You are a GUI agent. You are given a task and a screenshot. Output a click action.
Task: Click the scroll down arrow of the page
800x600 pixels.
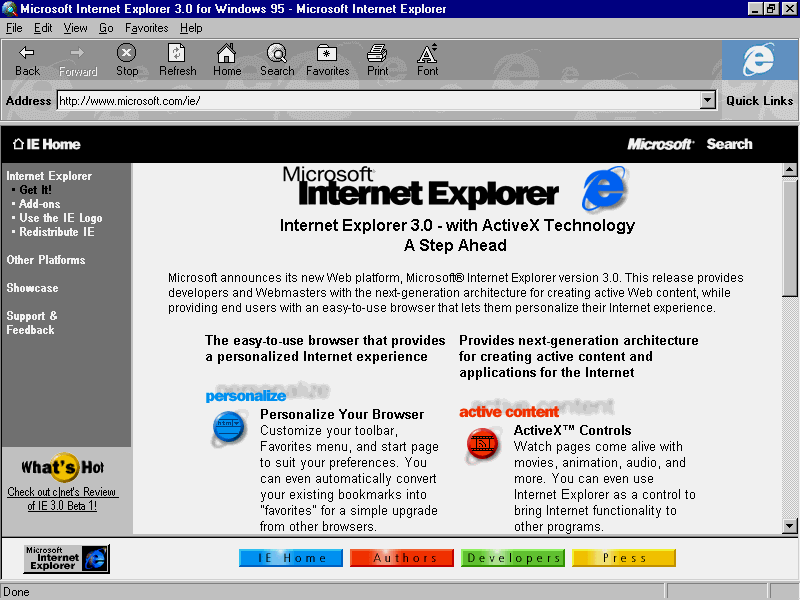(x=789, y=526)
